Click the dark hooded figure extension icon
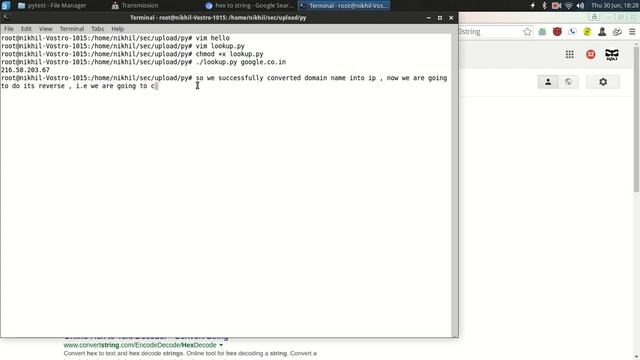Image resolution: width=640 pixels, height=360 pixels. coord(602,31)
